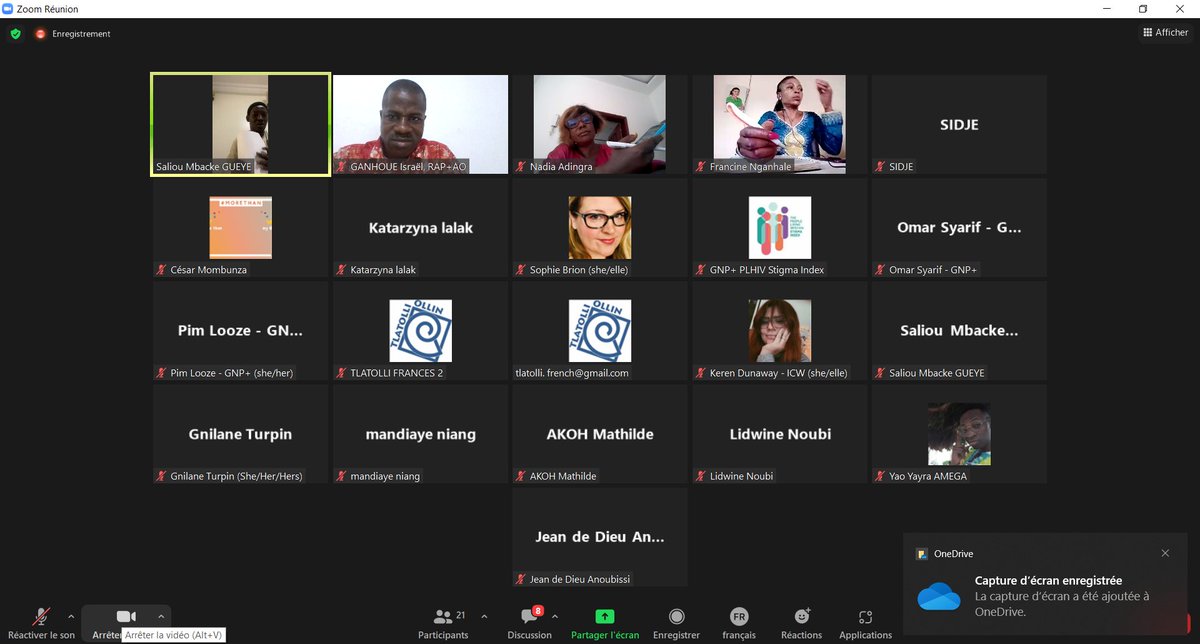The height and width of the screenshot is (644, 1200).
Task: Click Sophie Brion profile picture tile
Action: [600, 228]
